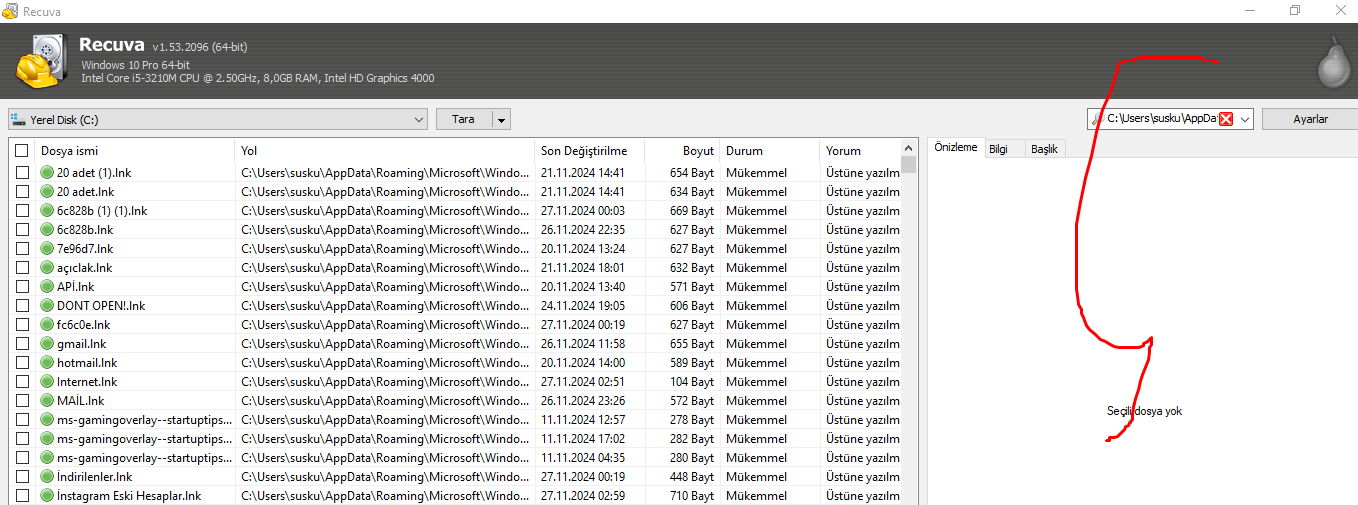Click the green status icon of 20 adet (1).lnk
Viewport: 1358px width, 505px height.
click(47, 173)
